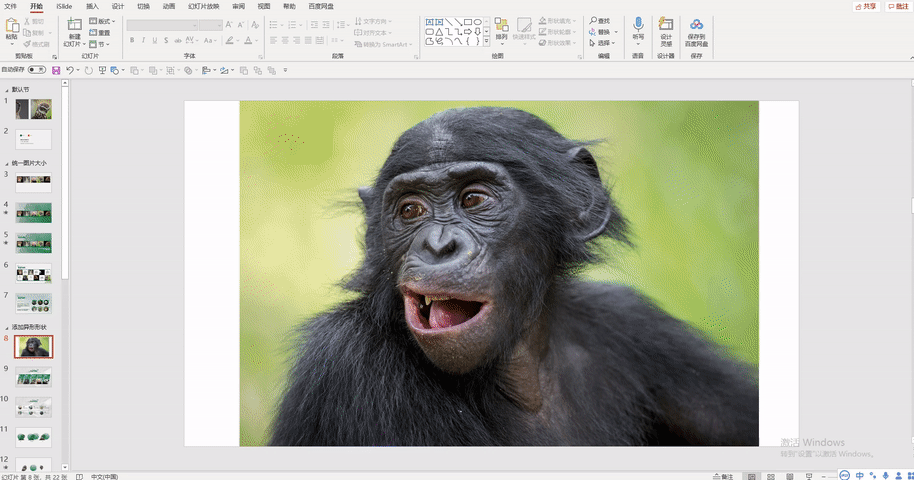The width and height of the screenshot is (914, 480).
Task: Click the Comments (批注) button
Action: [898, 6]
